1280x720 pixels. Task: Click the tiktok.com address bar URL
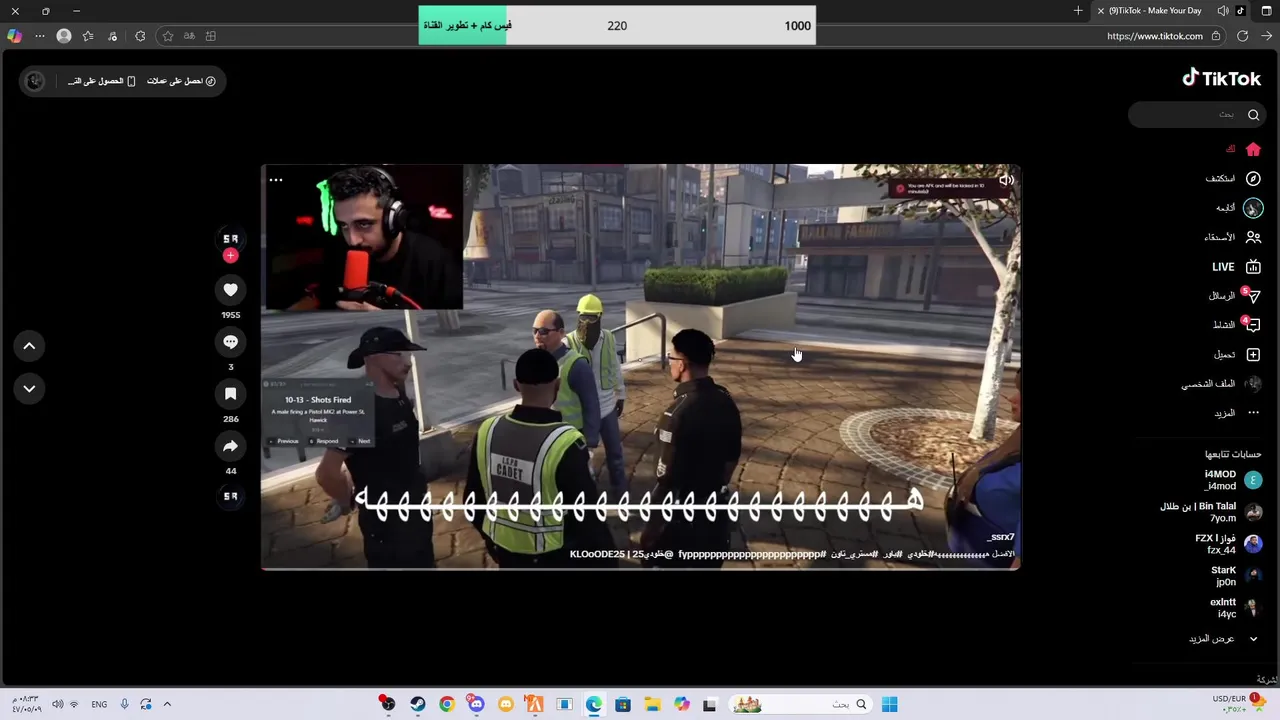(1155, 36)
